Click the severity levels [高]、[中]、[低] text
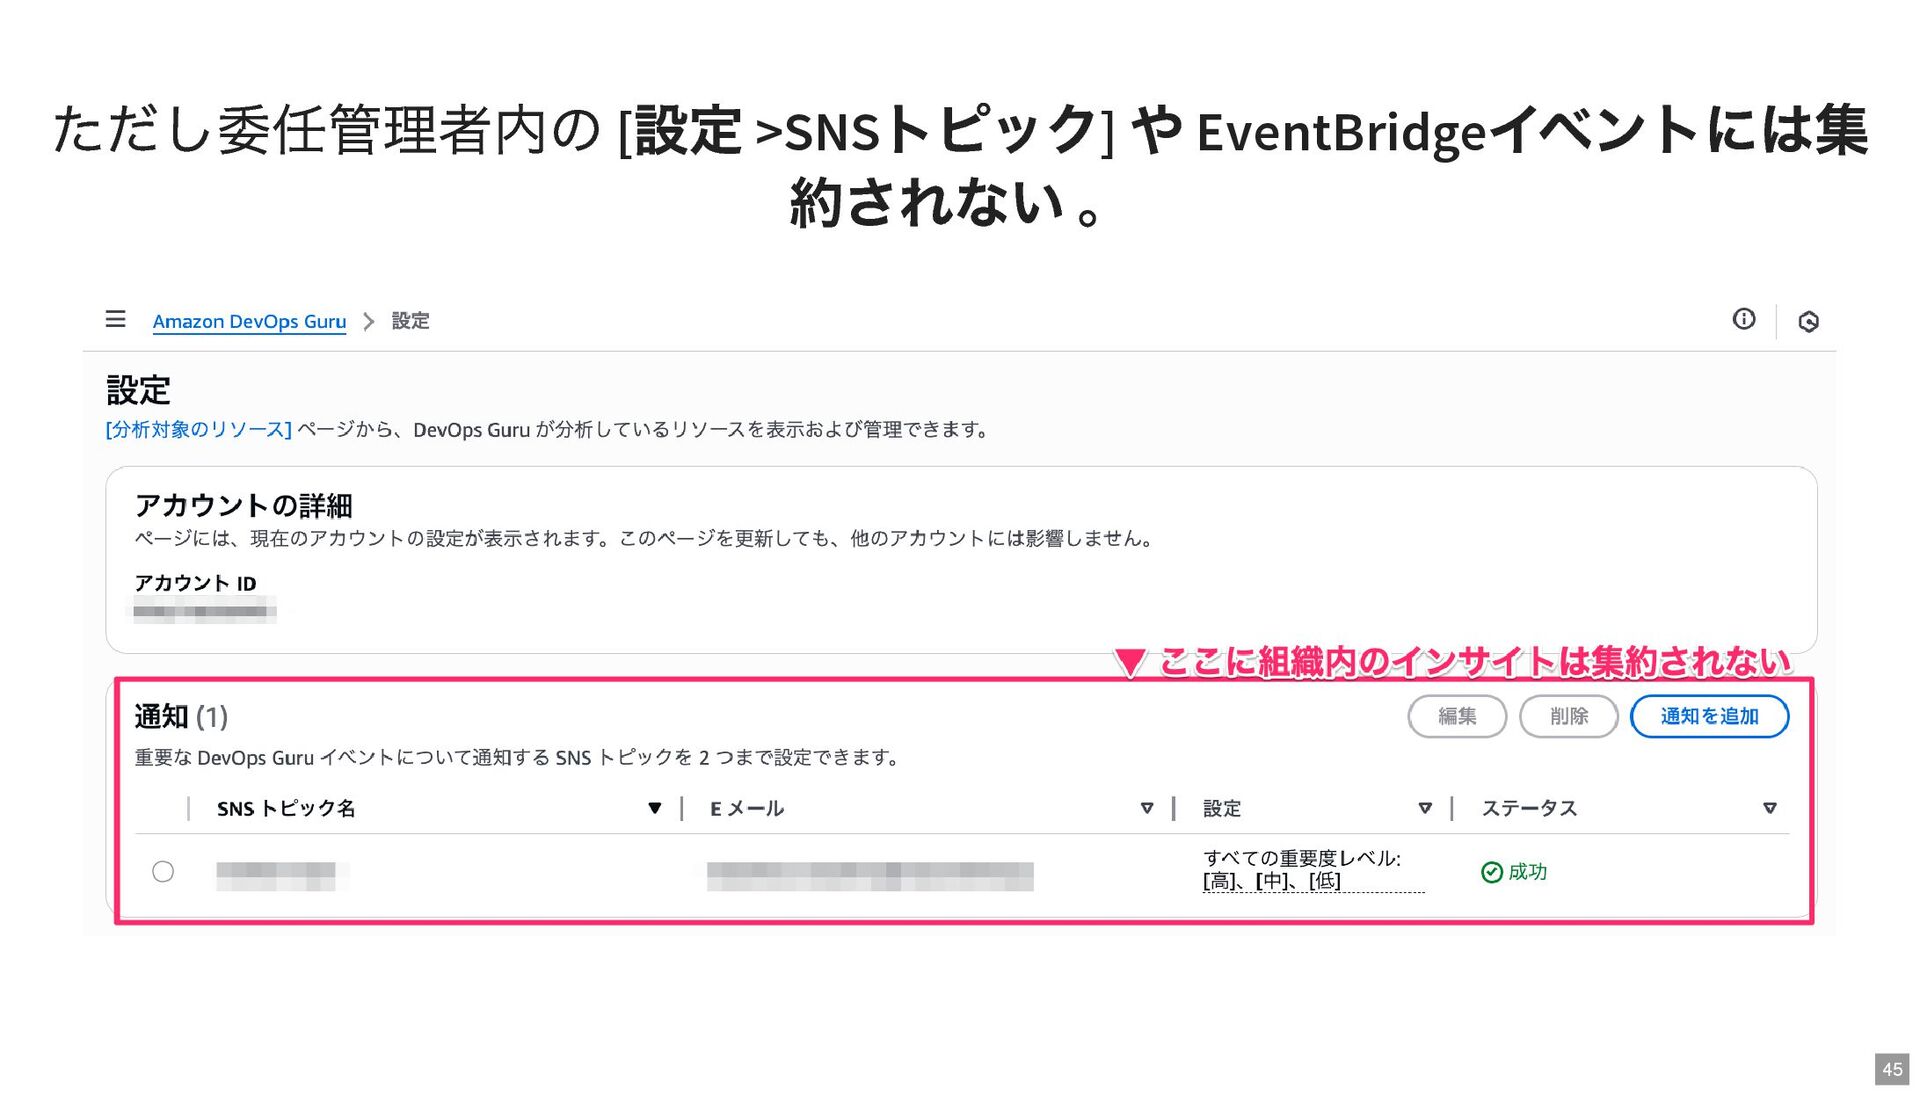1920x1097 pixels. (x=1271, y=881)
